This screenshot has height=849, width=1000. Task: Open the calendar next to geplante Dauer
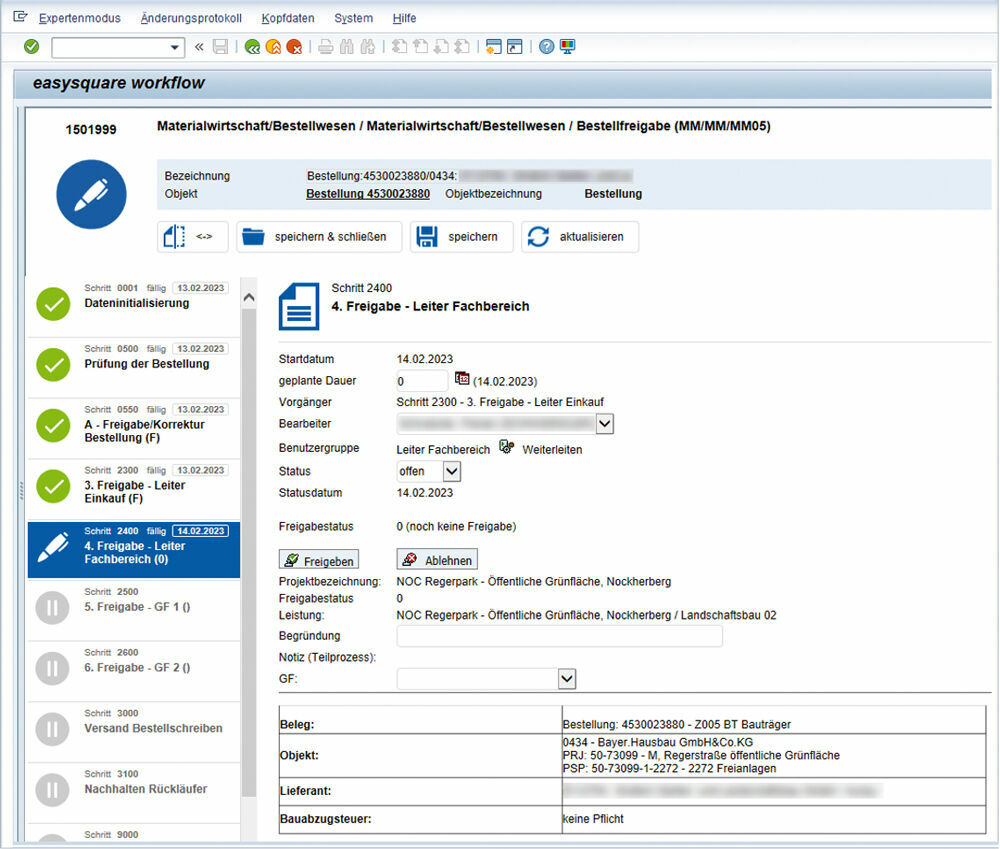pos(461,379)
